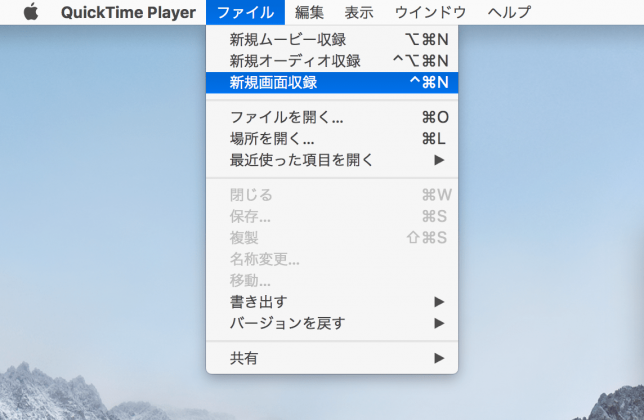This screenshot has height=420, width=644.
Task: Open the Apple logo menu
Action: [31, 12]
